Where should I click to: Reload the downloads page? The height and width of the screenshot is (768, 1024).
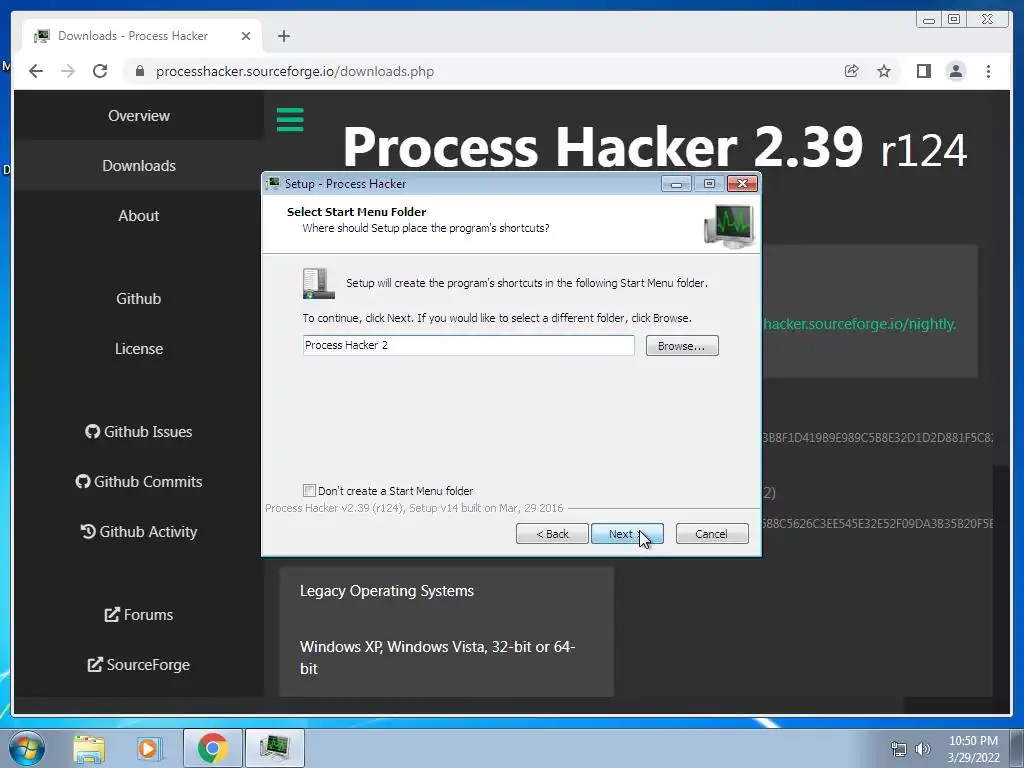point(100,71)
